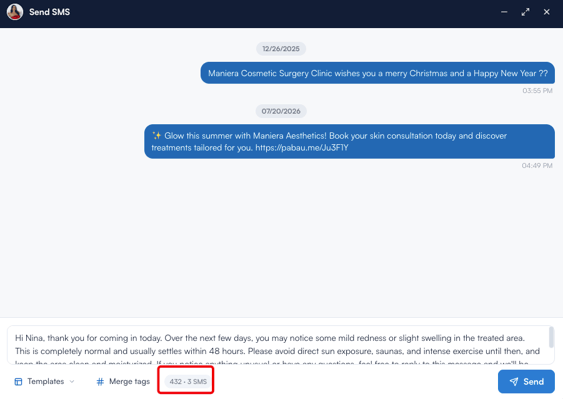Click the sparkles emoji in the summer message

[x=157, y=135]
